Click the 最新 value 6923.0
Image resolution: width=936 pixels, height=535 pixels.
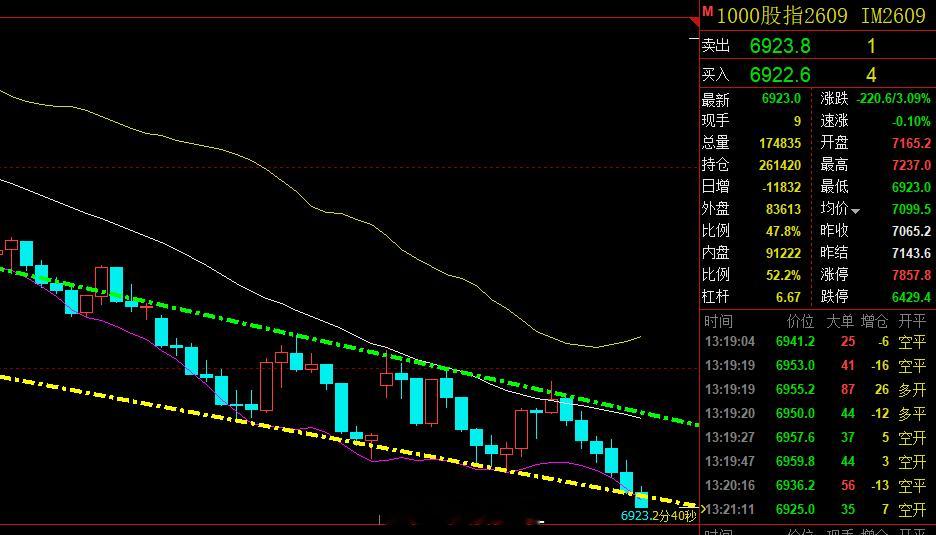click(781, 99)
